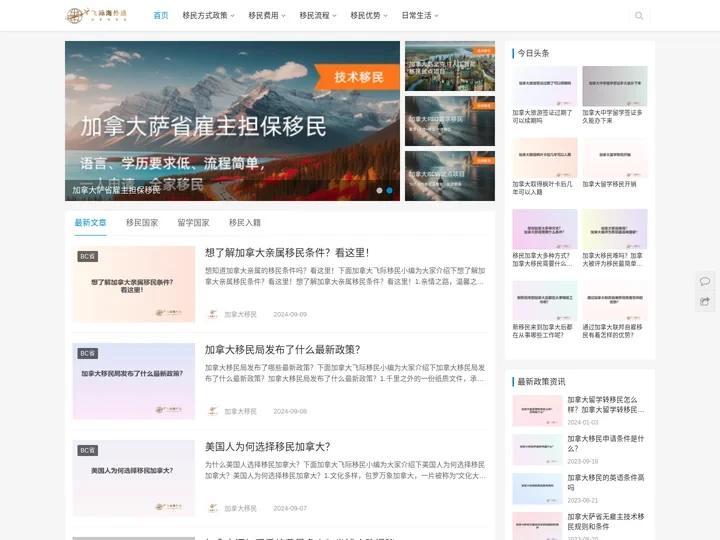The height and width of the screenshot is (540, 720).
Task: Expand 移民费用 dropdown menu
Action: (267, 16)
